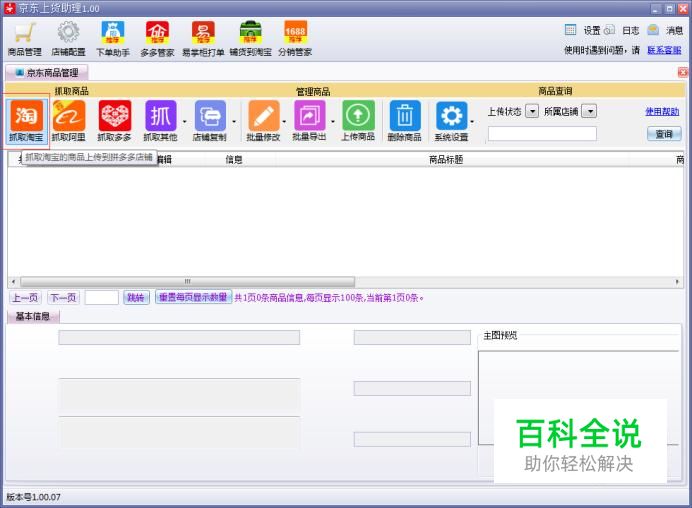The width and height of the screenshot is (692, 508).
Task: Click 上传商品 upload icon
Action: point(358,121)
